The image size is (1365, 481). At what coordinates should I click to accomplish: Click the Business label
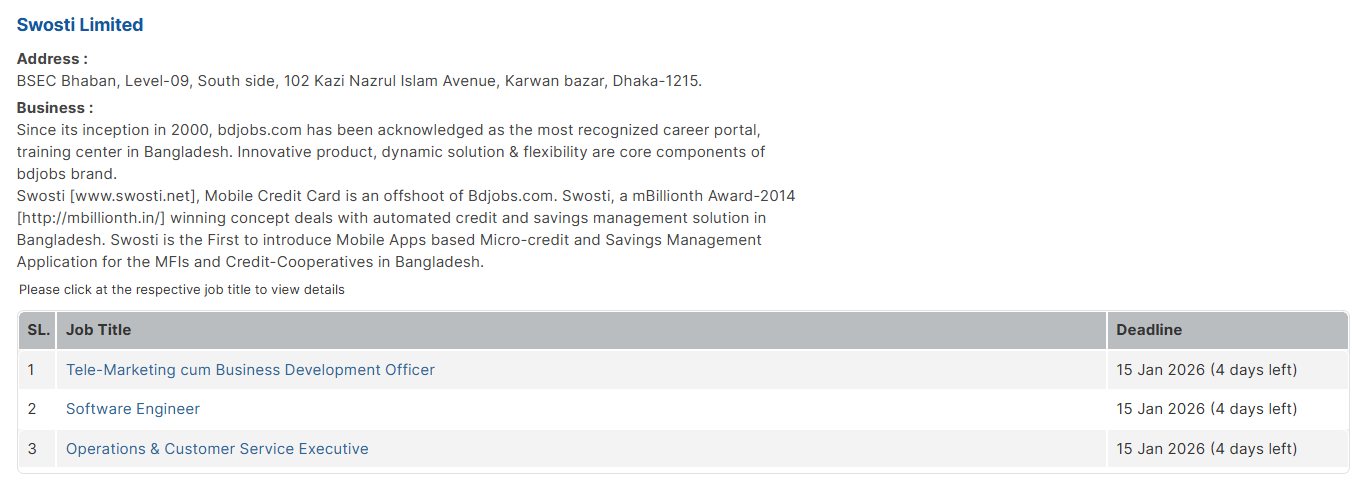pyautogui.click(x=55, y=108)
